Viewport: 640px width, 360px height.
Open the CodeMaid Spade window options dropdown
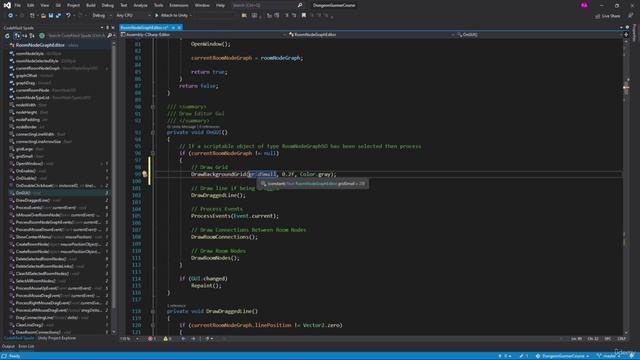102,28
